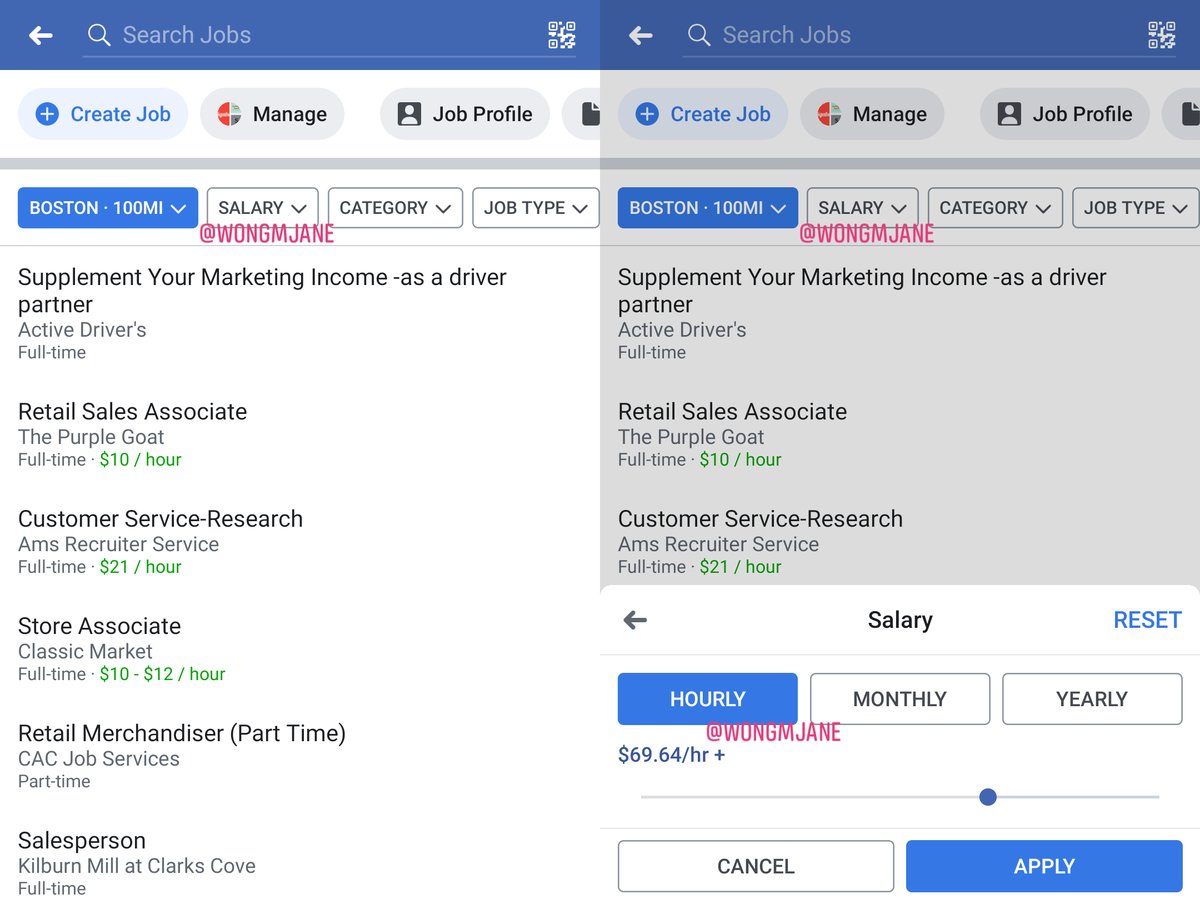Tap the Apply button

coord(1043,866)
